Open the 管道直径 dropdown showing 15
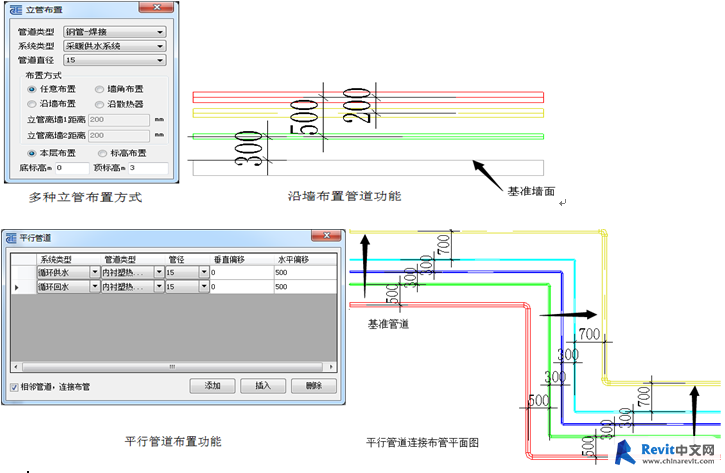 click(115, 60)
